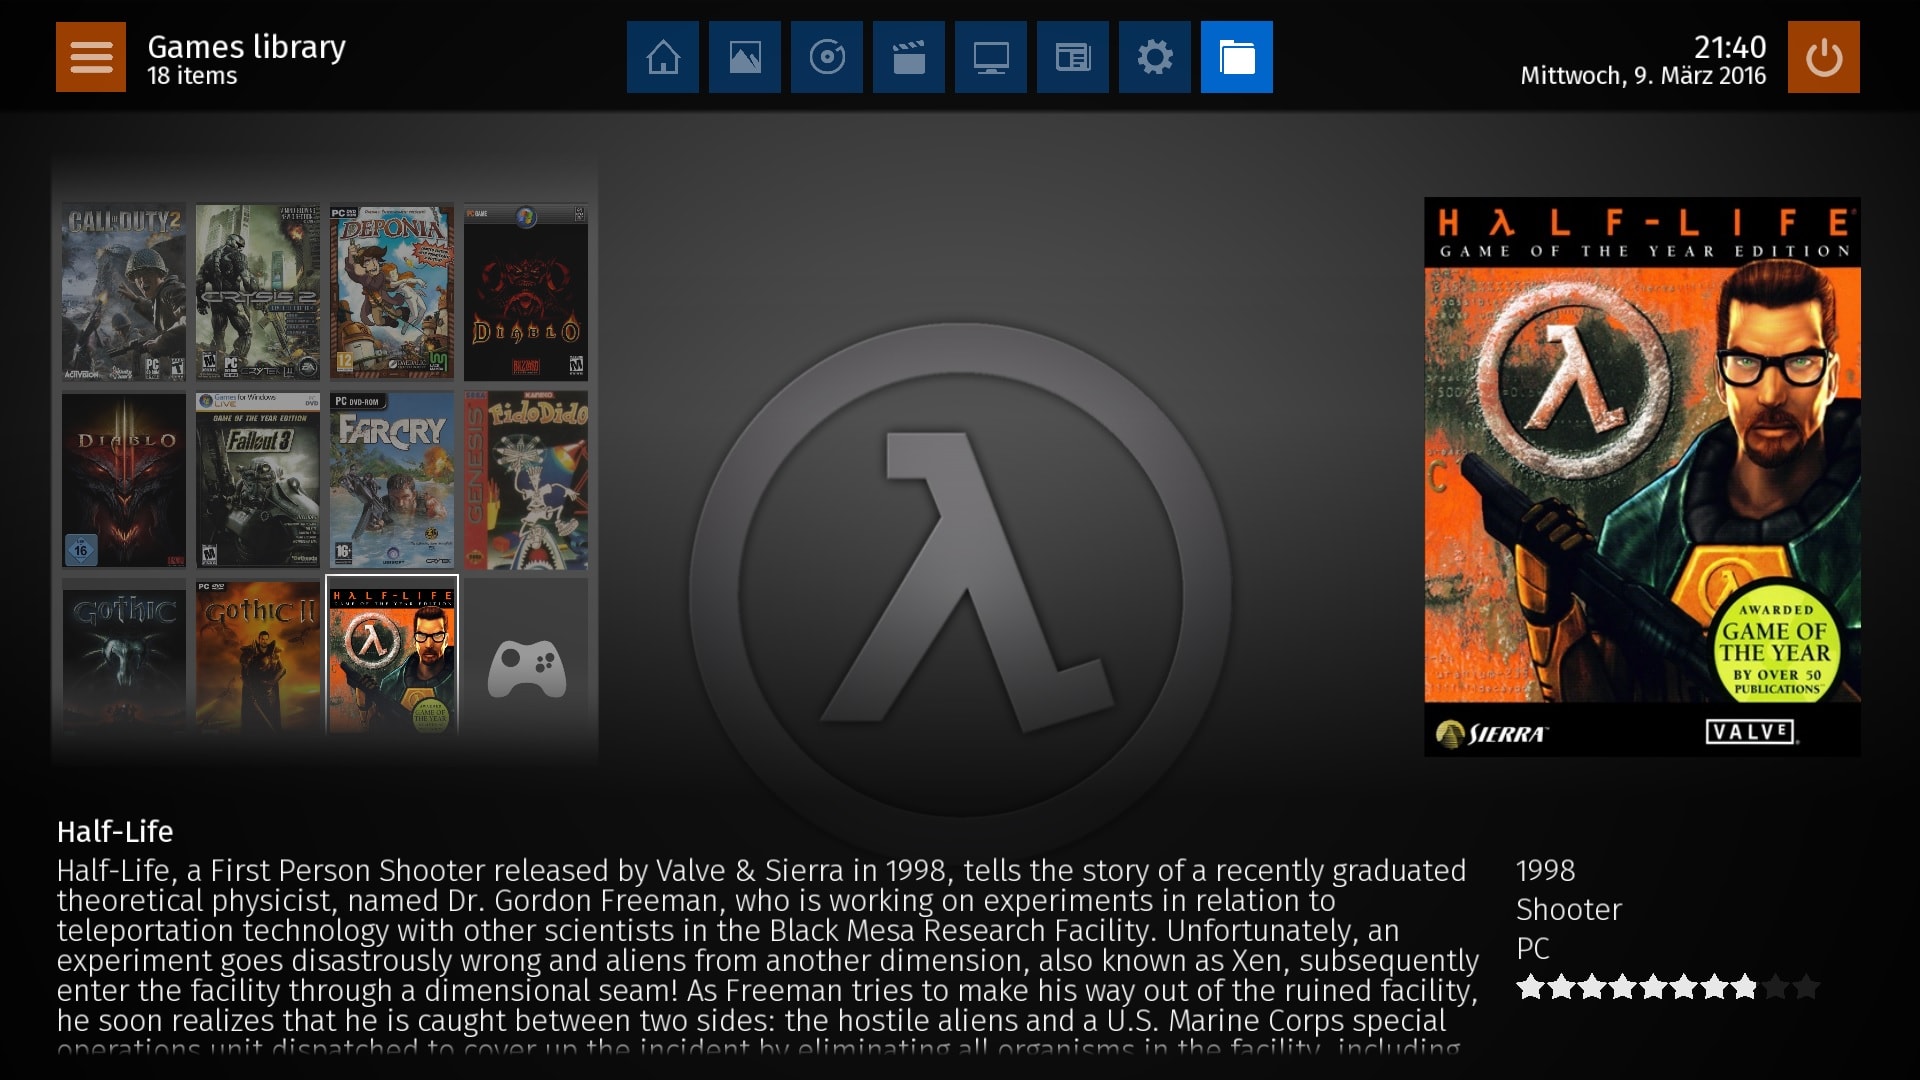Click the Half-Life description paragraph
This screenshot has width=1920, height=1080.
pos(768,955)
